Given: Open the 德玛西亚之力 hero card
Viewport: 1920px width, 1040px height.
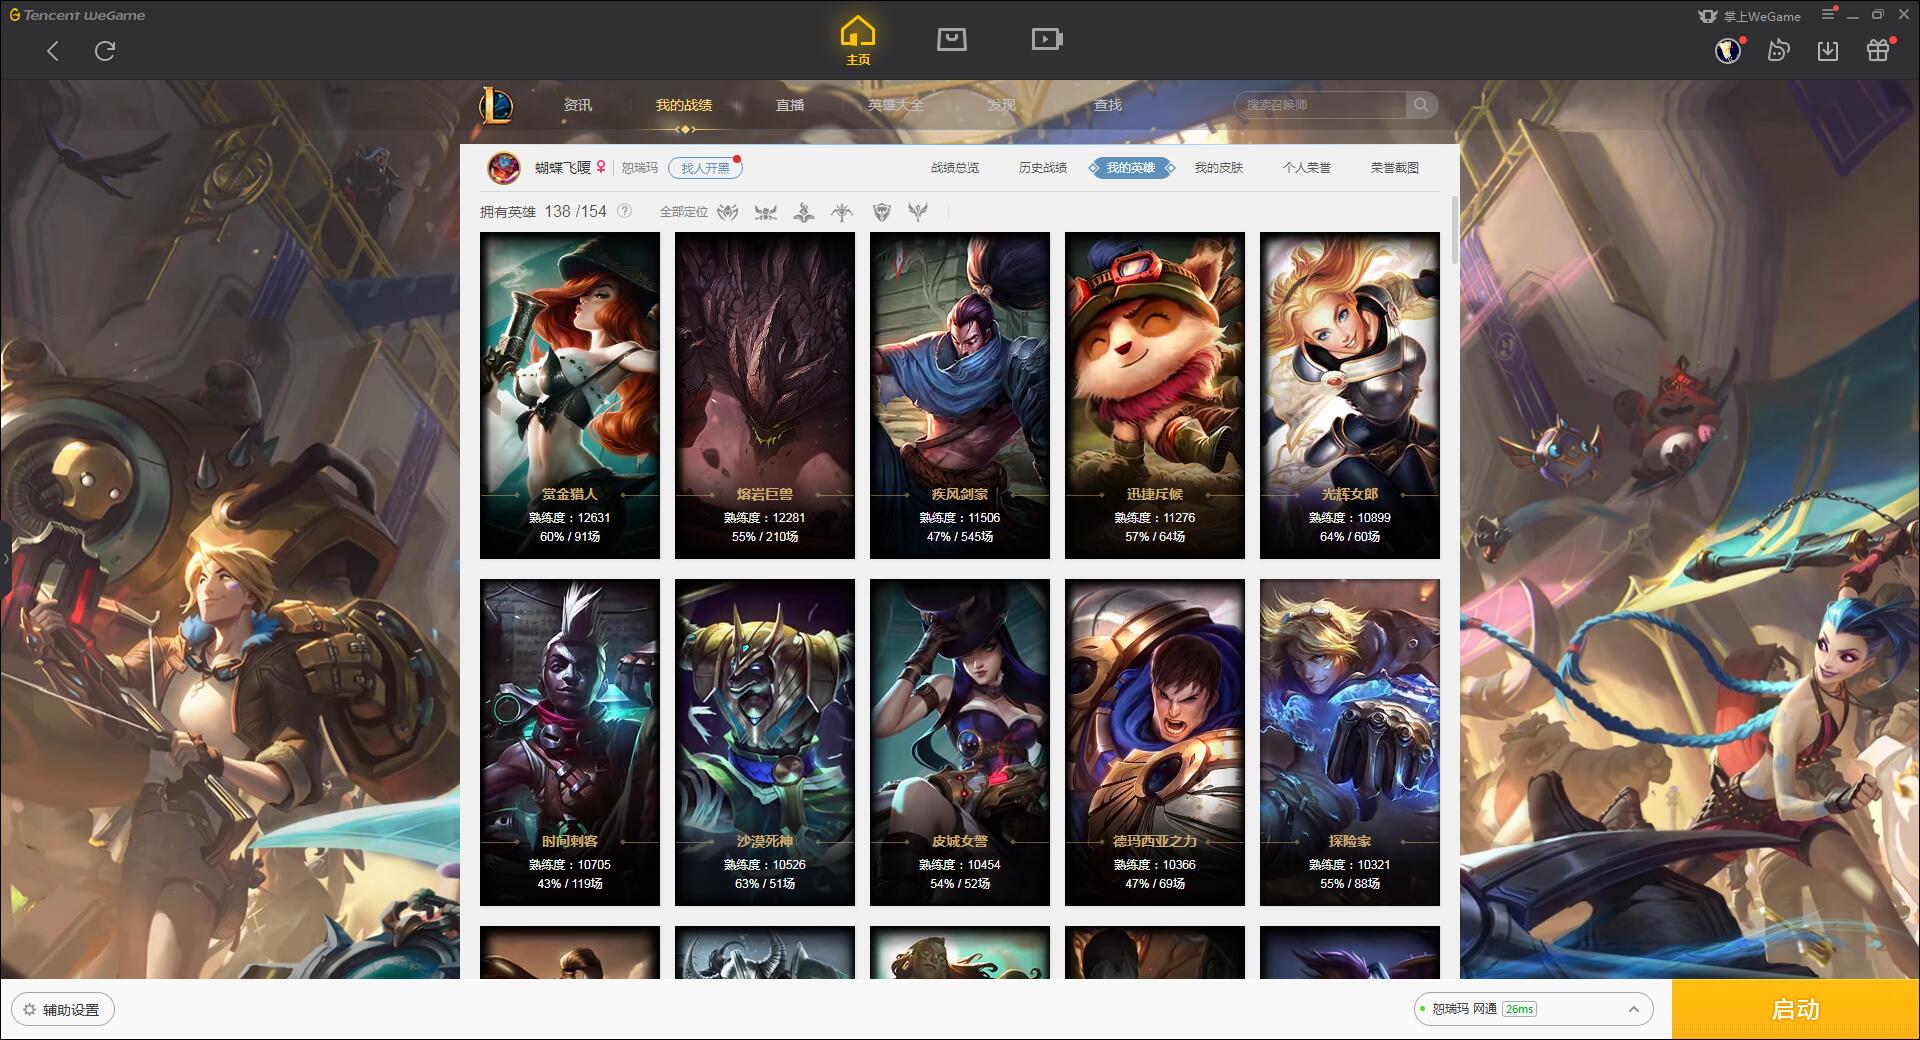Looking at the screenshot, I should [1155, 742].
